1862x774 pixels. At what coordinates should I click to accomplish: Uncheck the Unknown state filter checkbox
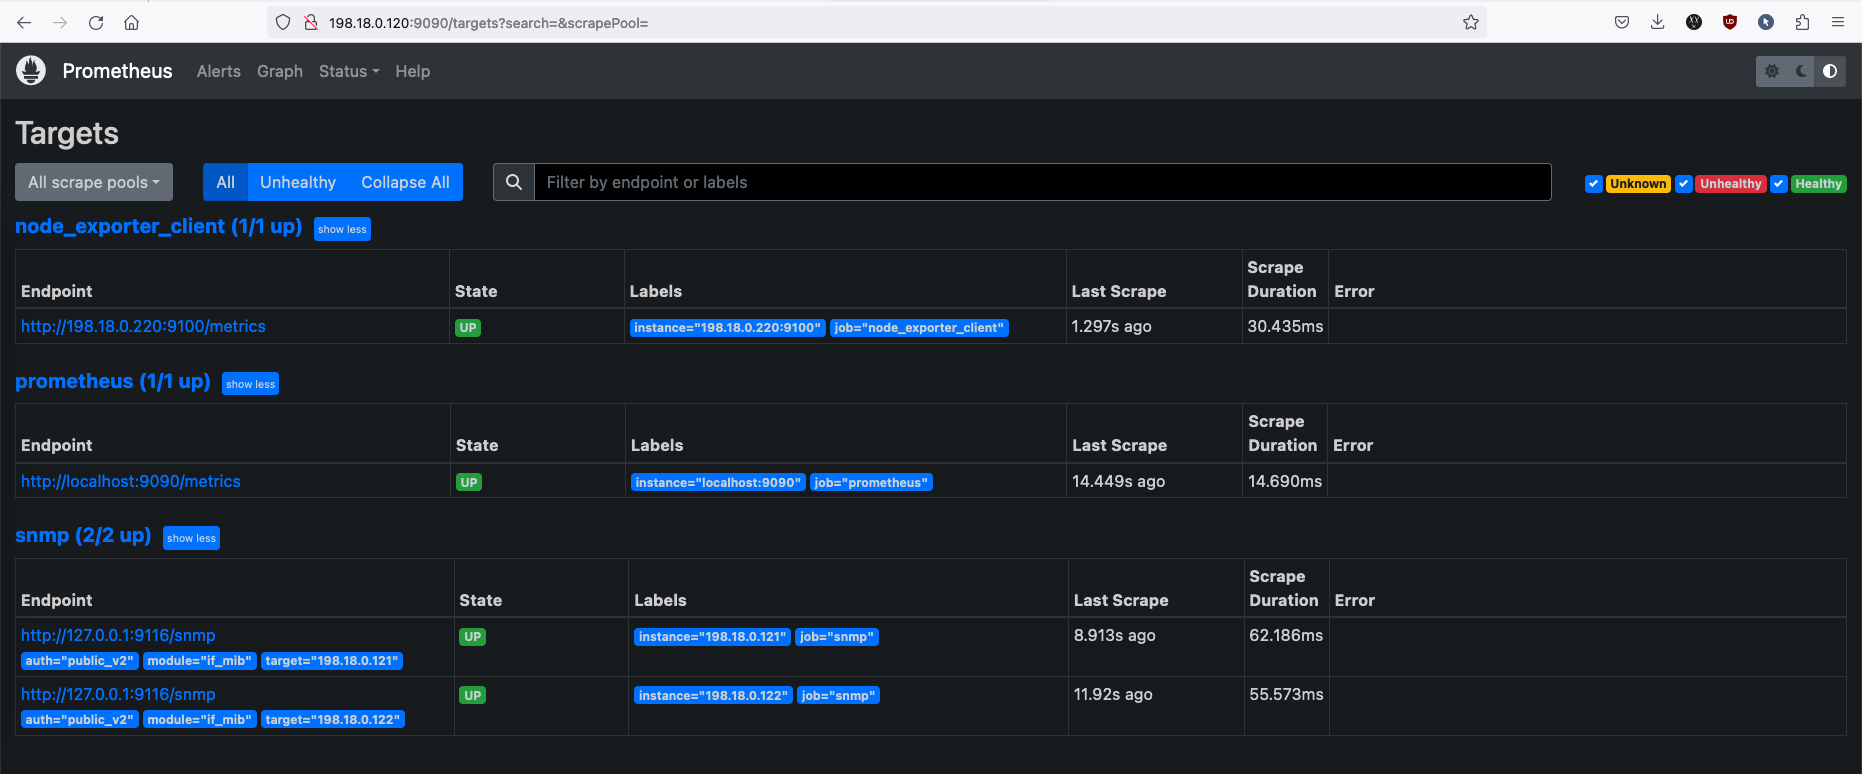(x=1593, y=184)
